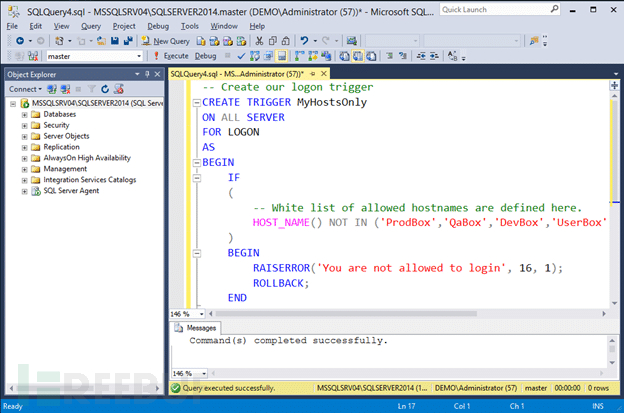Open the Project menu
Image resolution: width=624 pixels, height=413 pixels.
124,26
